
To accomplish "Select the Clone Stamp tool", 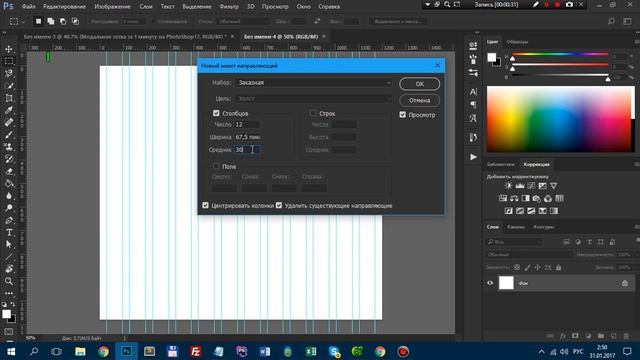I will [x=9, y=147].
